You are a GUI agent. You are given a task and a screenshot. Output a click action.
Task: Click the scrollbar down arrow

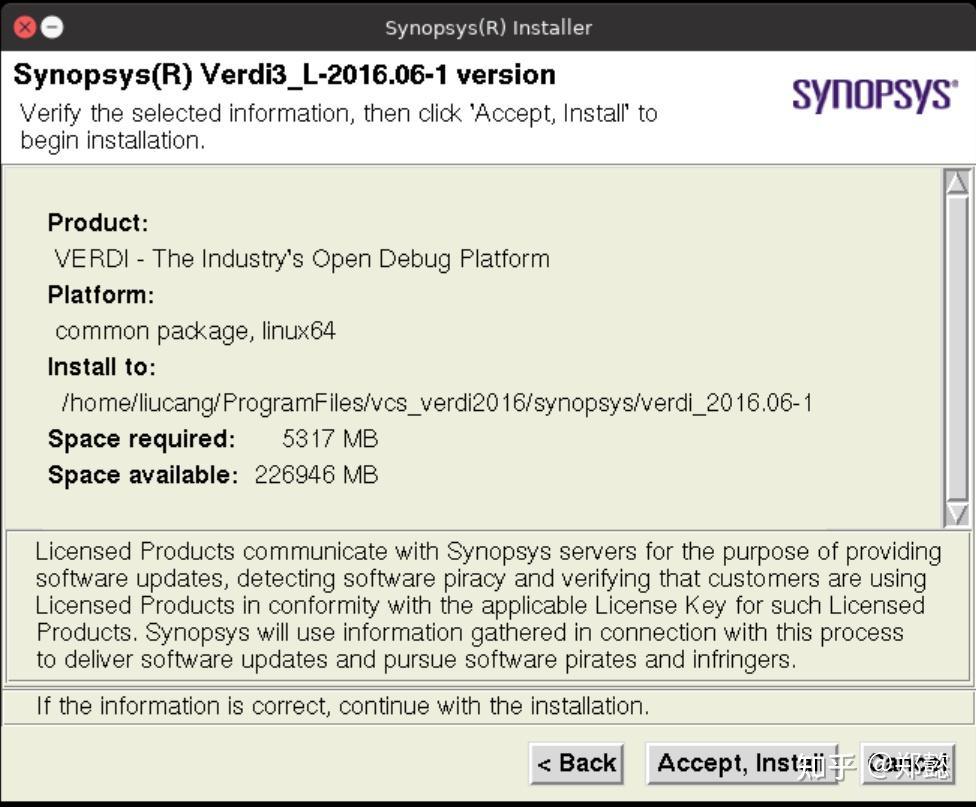point(957,513)
